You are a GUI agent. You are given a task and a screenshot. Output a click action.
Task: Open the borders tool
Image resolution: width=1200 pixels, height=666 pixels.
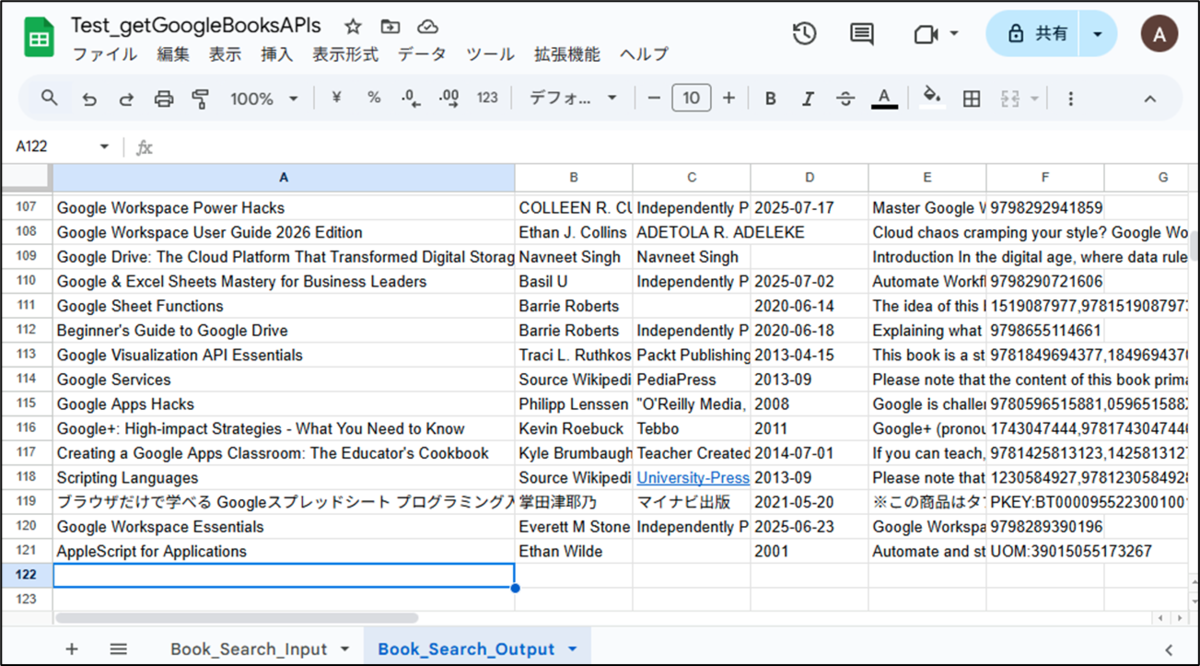tap(971, 98)
